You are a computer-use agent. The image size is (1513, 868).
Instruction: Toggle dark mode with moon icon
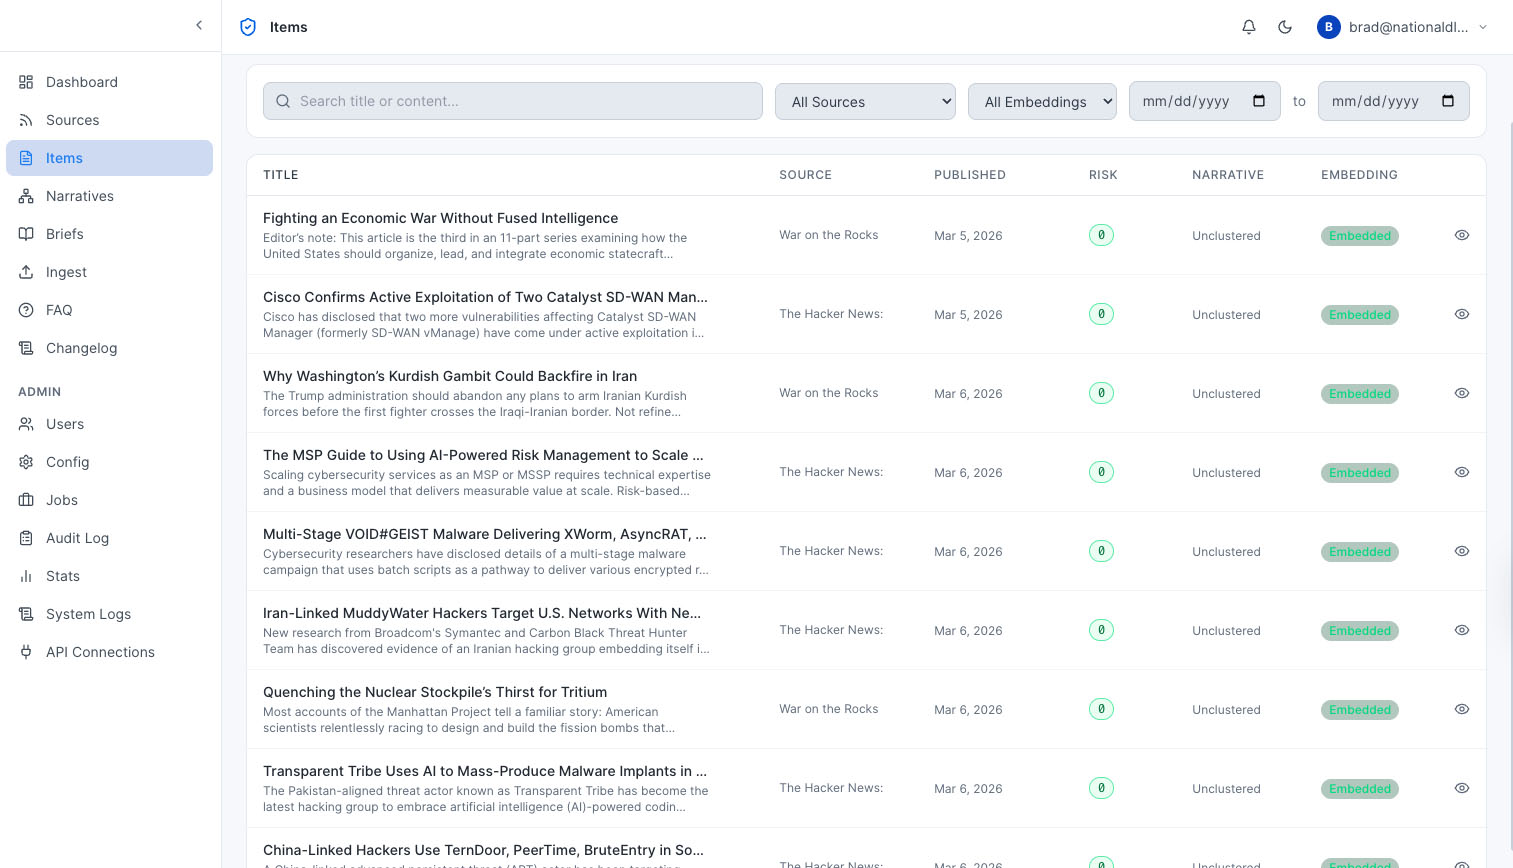click(x=1285, y=27)
